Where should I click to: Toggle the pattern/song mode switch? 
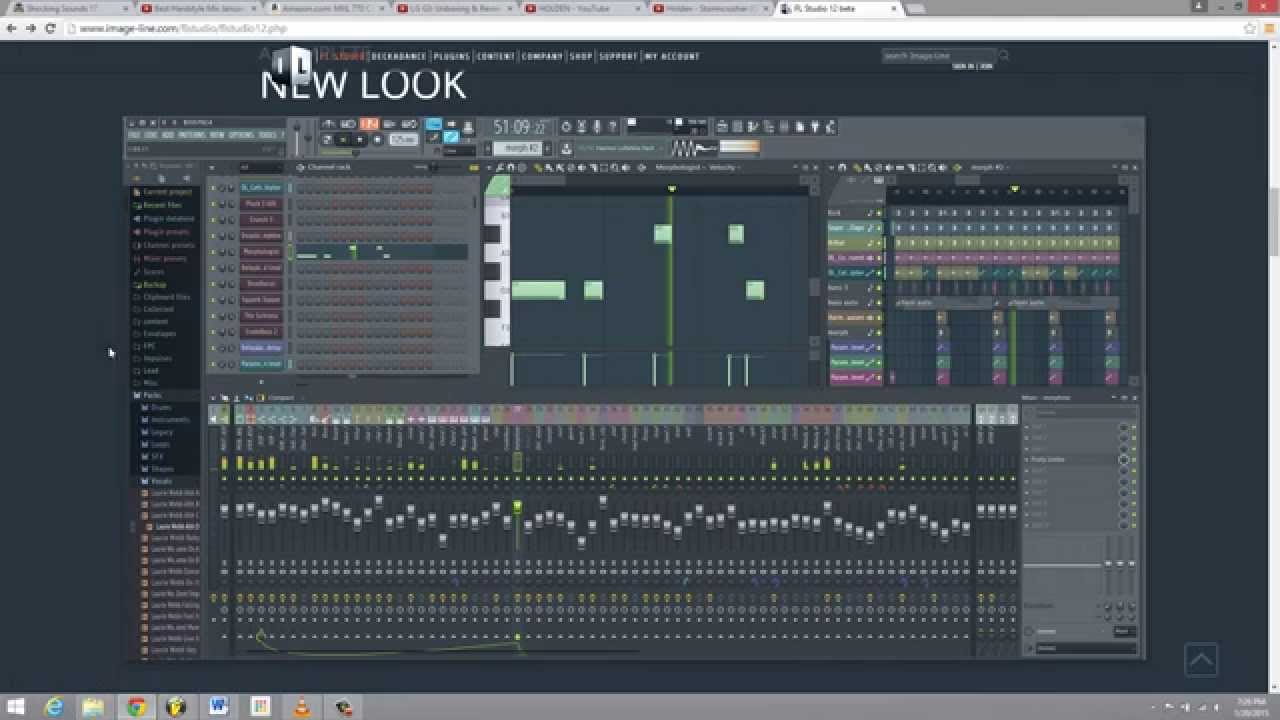(327, 139)
